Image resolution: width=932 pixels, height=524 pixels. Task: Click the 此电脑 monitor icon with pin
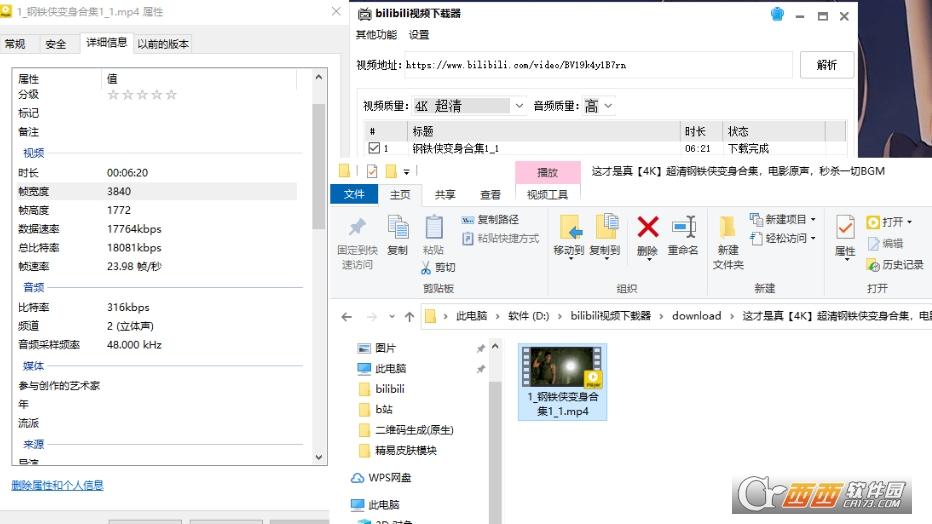point(364,368)
